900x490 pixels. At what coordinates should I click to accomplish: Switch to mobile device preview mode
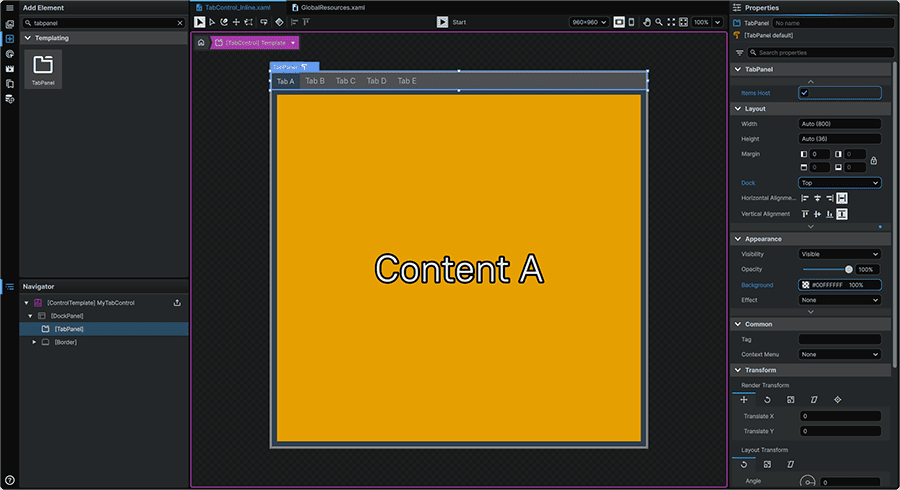click(631, 22)
